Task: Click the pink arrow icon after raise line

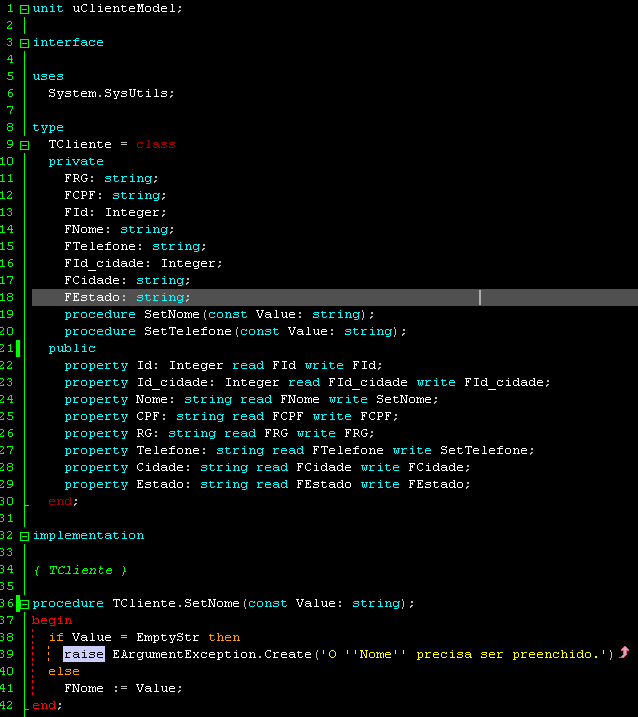Action: [624, 652]
